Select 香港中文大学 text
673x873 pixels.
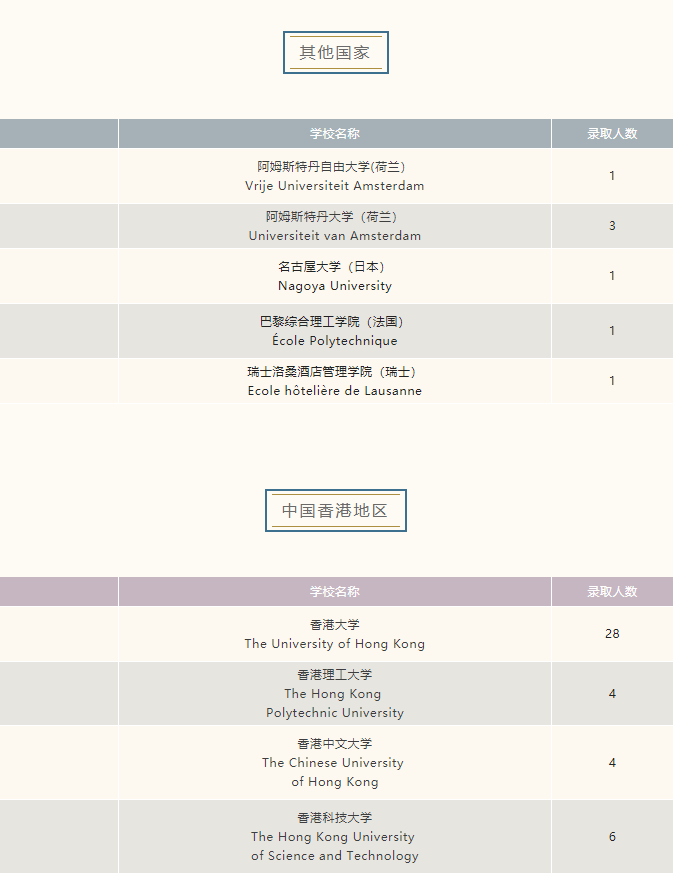tap(335, 744)
